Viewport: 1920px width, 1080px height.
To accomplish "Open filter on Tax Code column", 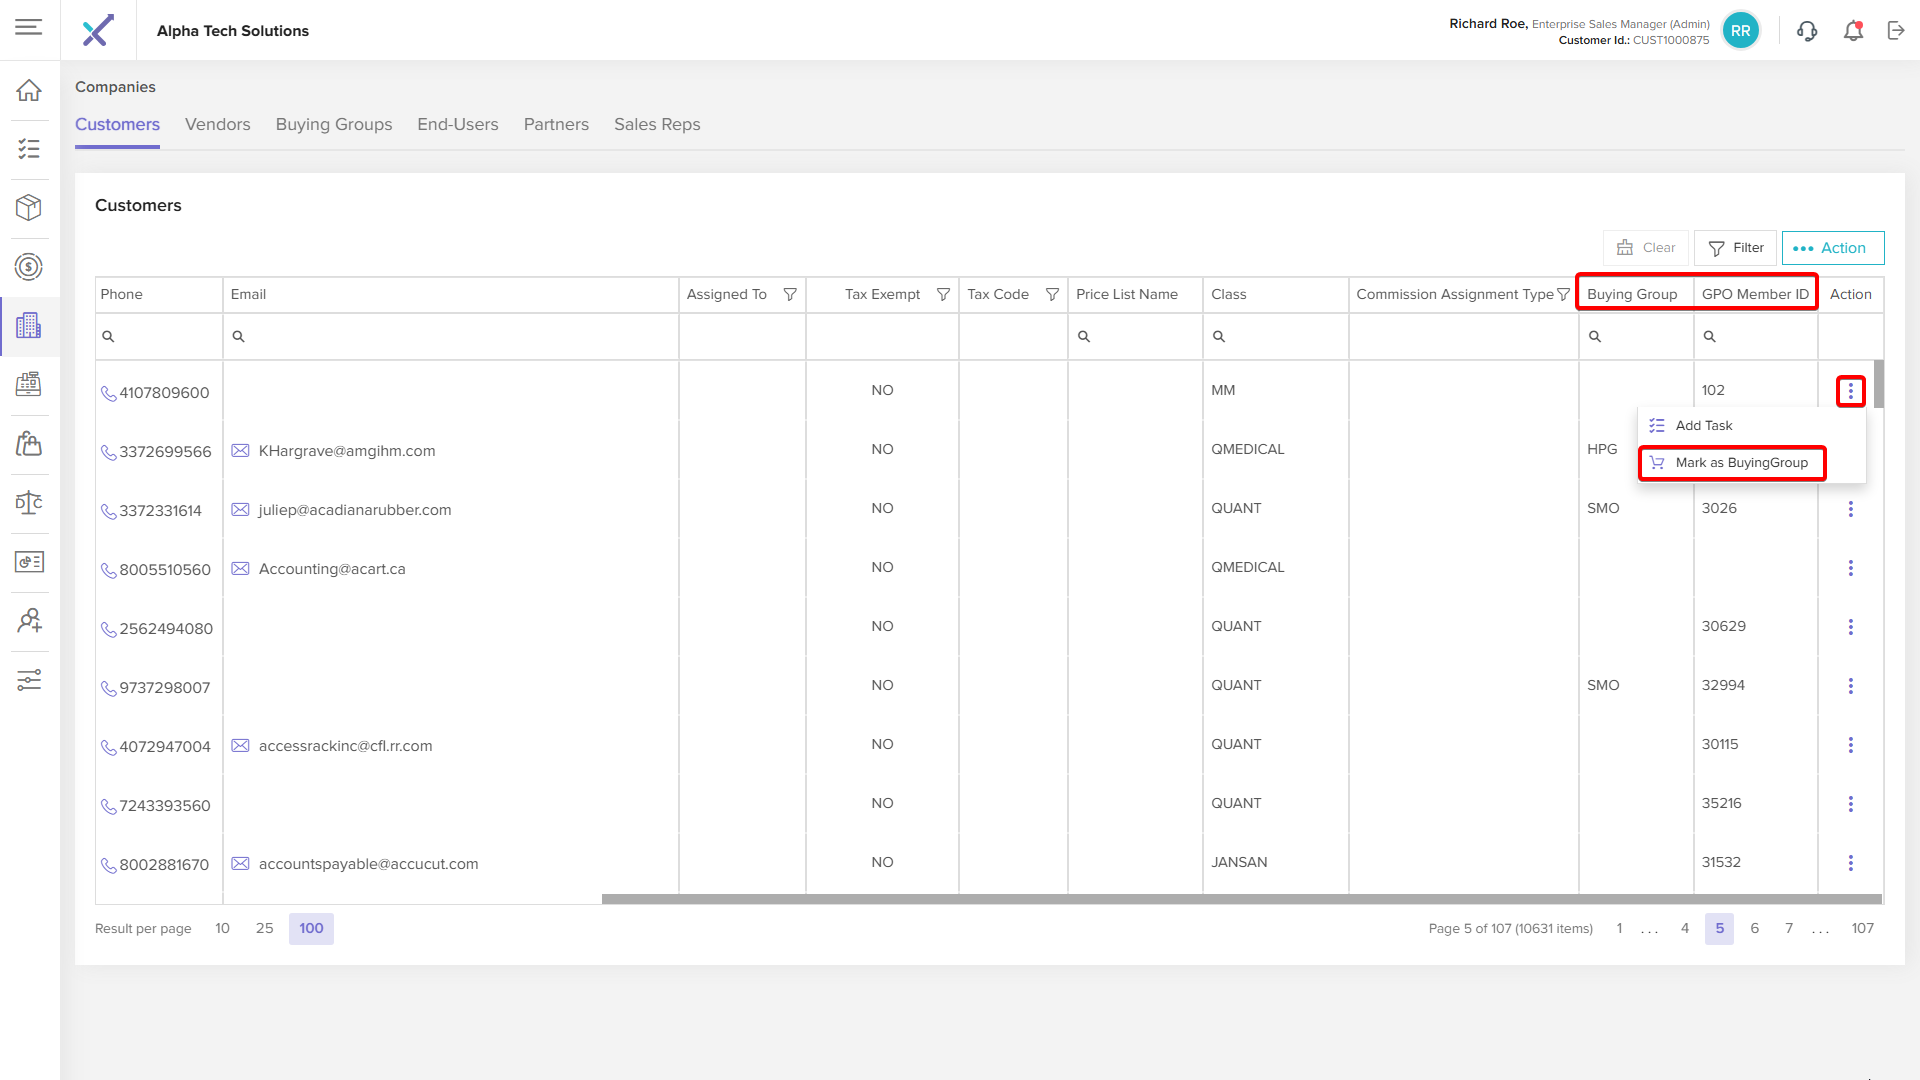I will pos(1052,294).
